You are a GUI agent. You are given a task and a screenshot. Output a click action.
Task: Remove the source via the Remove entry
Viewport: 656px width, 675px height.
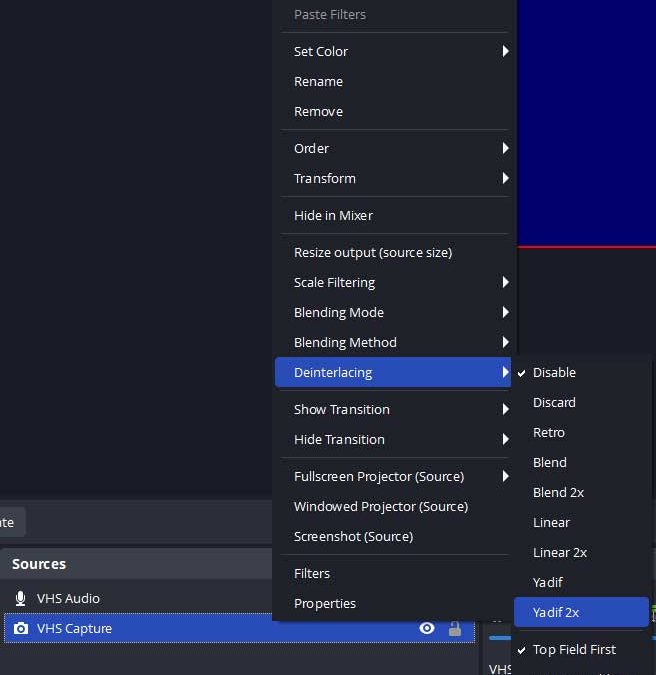tap(318, 111)
